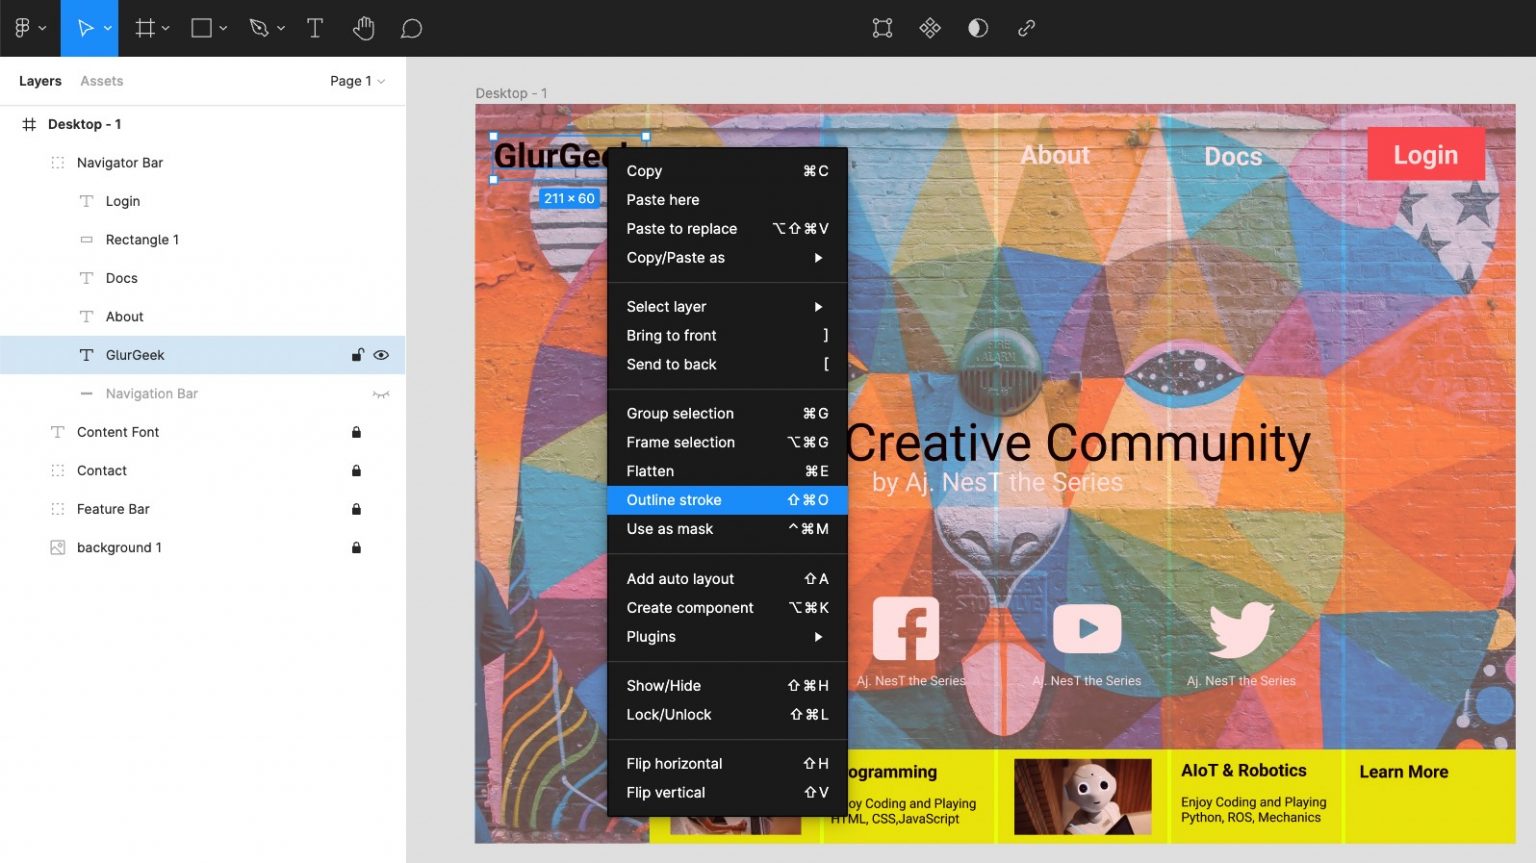Select the background 1 layer
1536x863 pixels.
click(x=119, y=548)
